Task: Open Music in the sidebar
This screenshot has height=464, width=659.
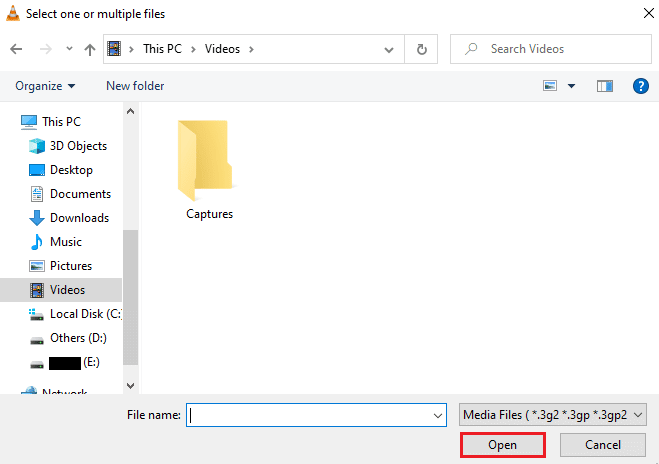Action: tap(66, 242)
